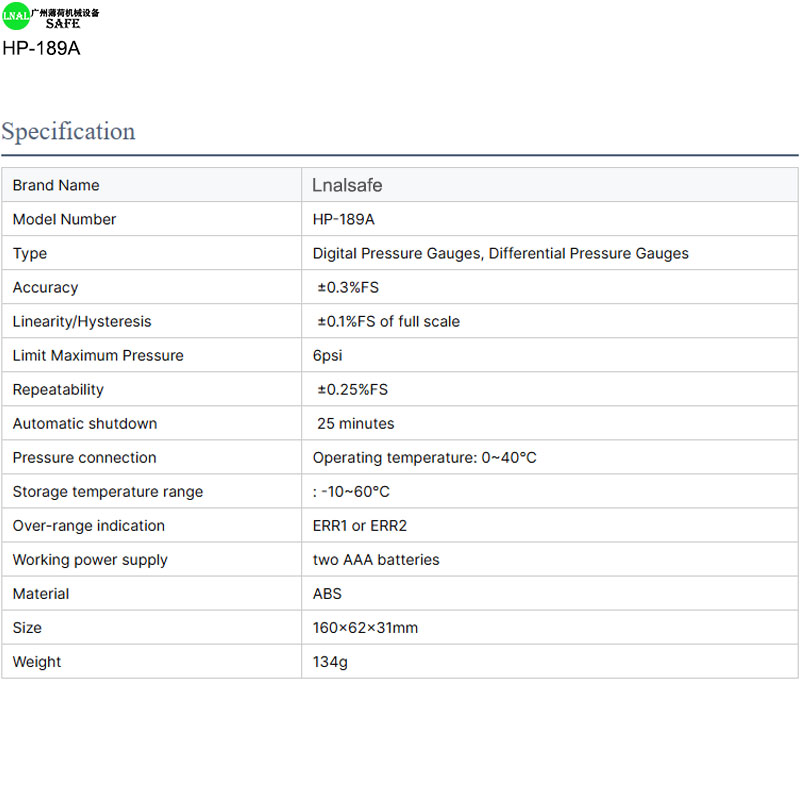Select the Accuracy label cell
This screenshot has height=800, width=800.
pos(152,287)
